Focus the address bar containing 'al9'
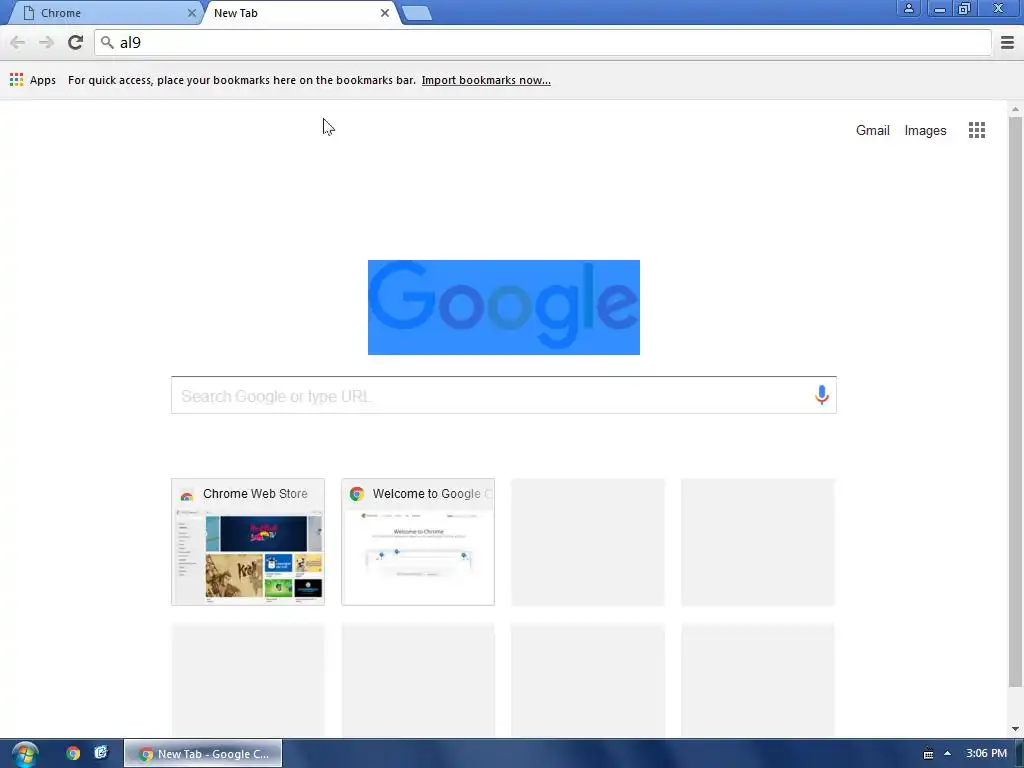This screenshot has width=1024, height=768. (543, 42)
